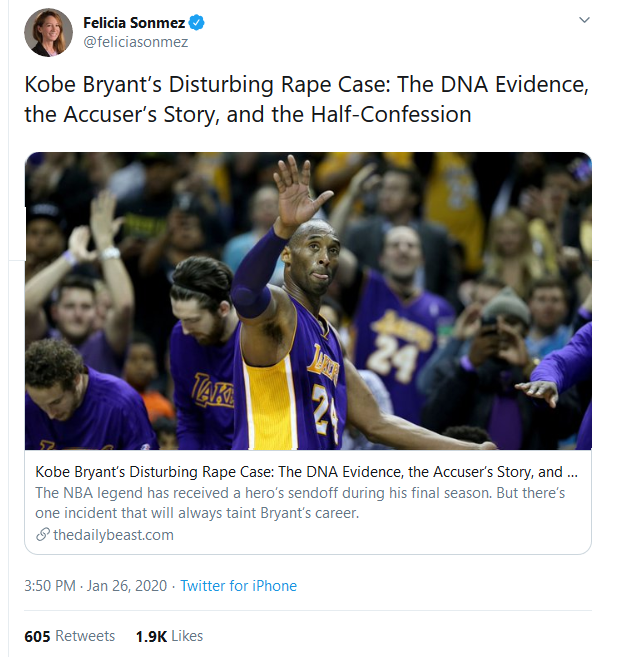The image size is (625, 657).
Task: Open the tweet options chevron menu
Action: tap(583, 21)
